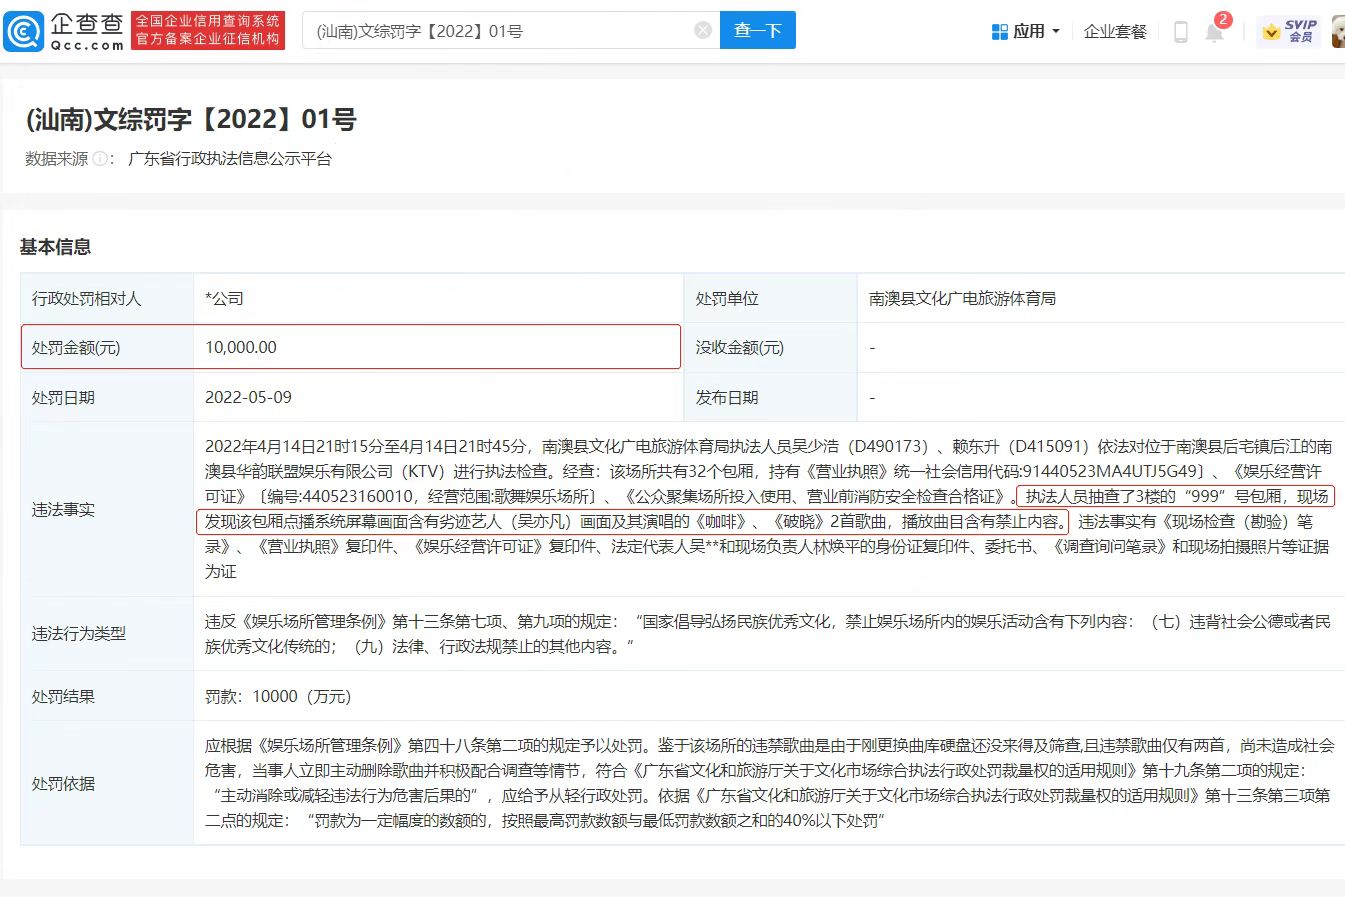The width and height of the screenshot is (1345, 897).
Task: Open the SVIP 会员 badge
Action: pos(1289,31)
